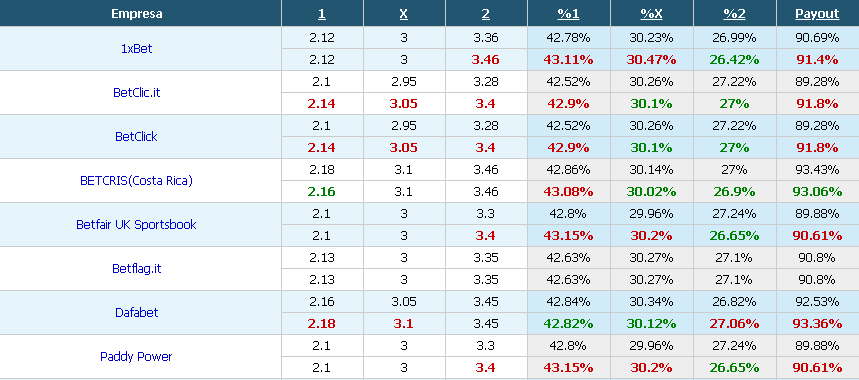This screenshot has height=380, width=859.
Task: Open the Betflag.it bookmaker link
Action: pos(136,269)
